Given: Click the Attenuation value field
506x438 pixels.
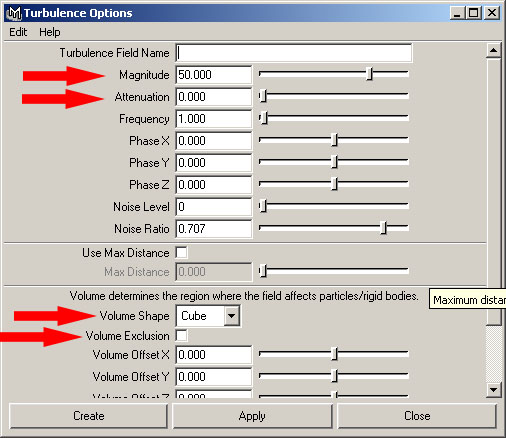Looking at the screenshot, I should (x=214, y=97).
